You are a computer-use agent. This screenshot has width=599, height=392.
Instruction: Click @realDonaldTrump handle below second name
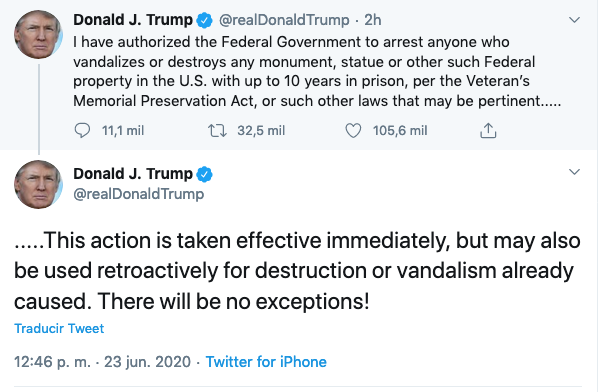pos(139,194)
